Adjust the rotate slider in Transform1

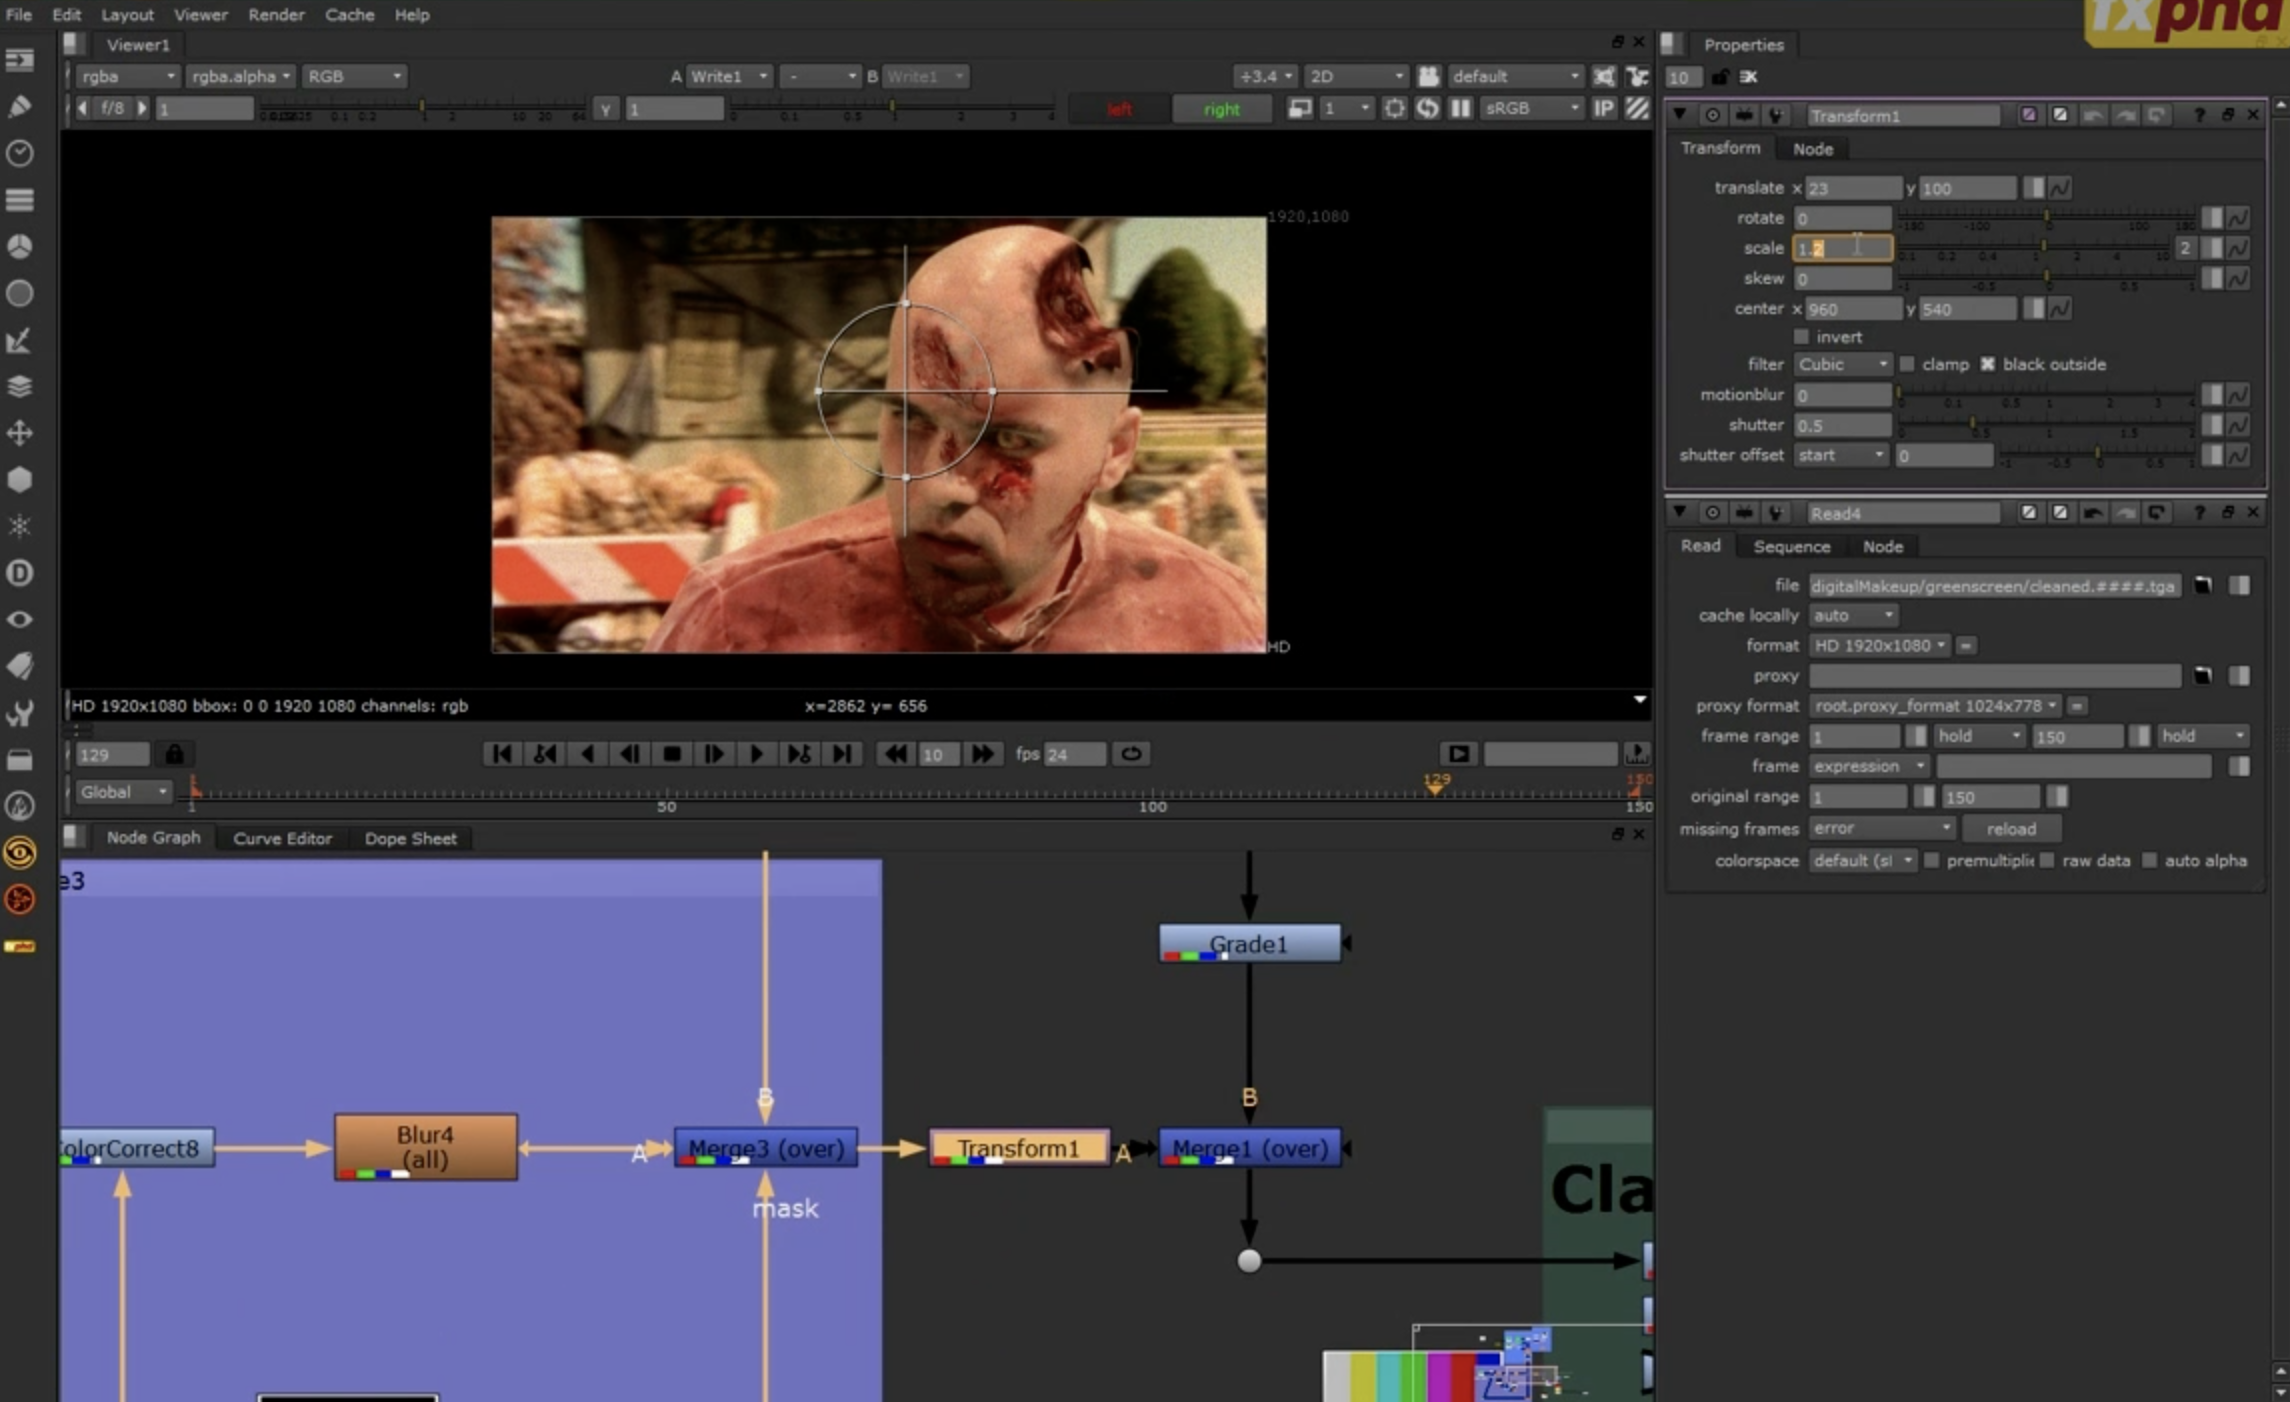point(2046,218)
